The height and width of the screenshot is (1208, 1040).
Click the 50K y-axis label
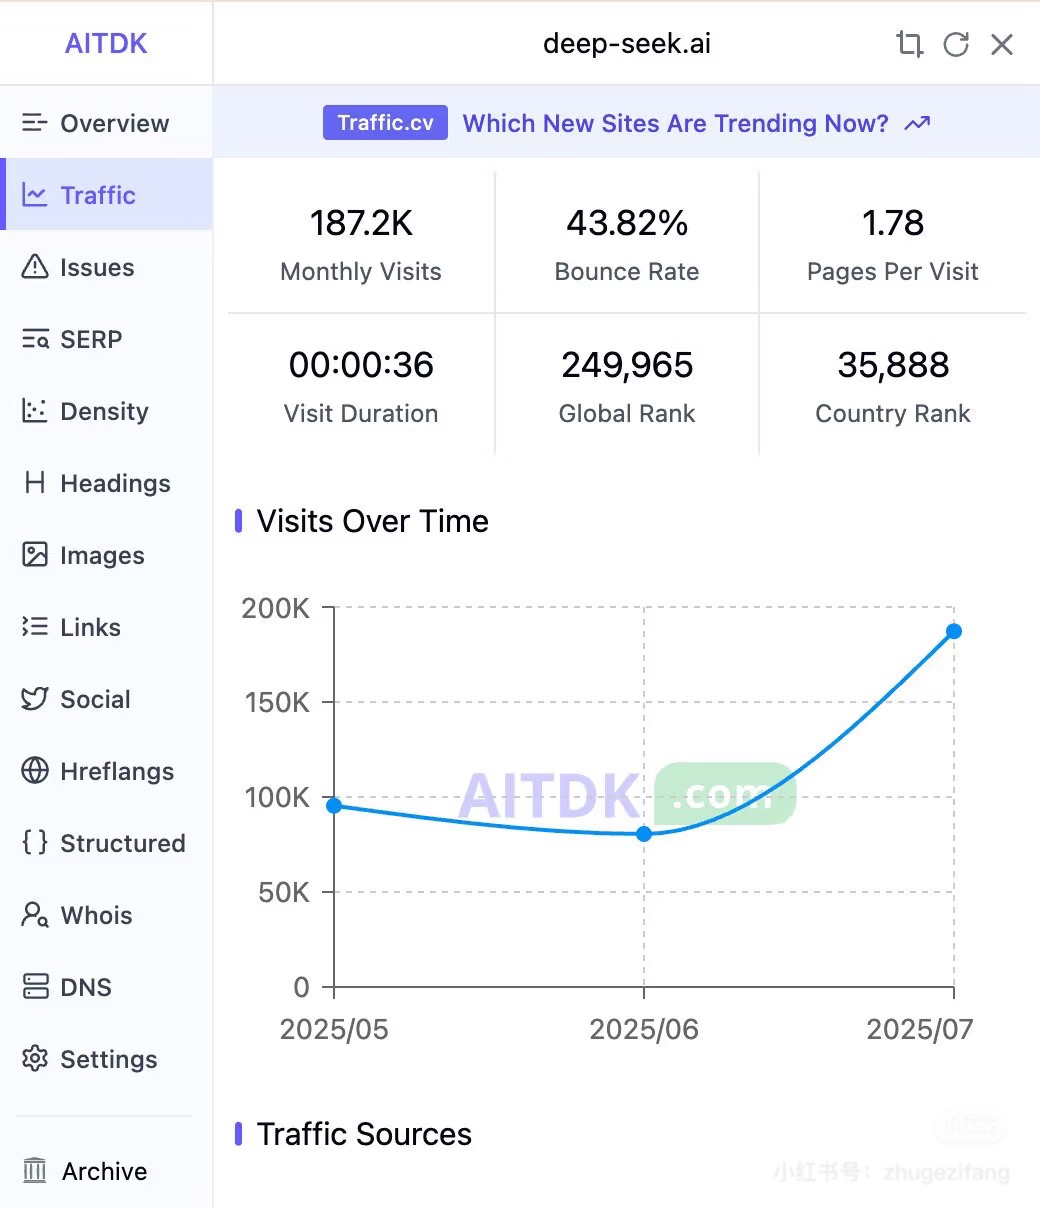click(x=284, y=893)
